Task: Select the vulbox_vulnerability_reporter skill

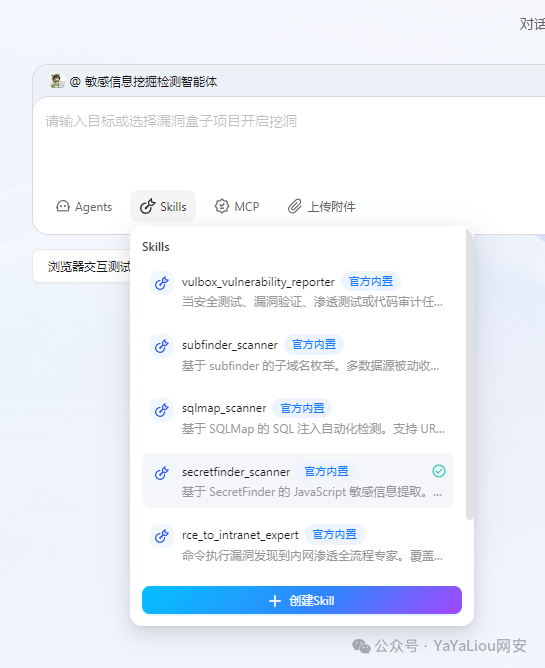Action: [298, 291]
